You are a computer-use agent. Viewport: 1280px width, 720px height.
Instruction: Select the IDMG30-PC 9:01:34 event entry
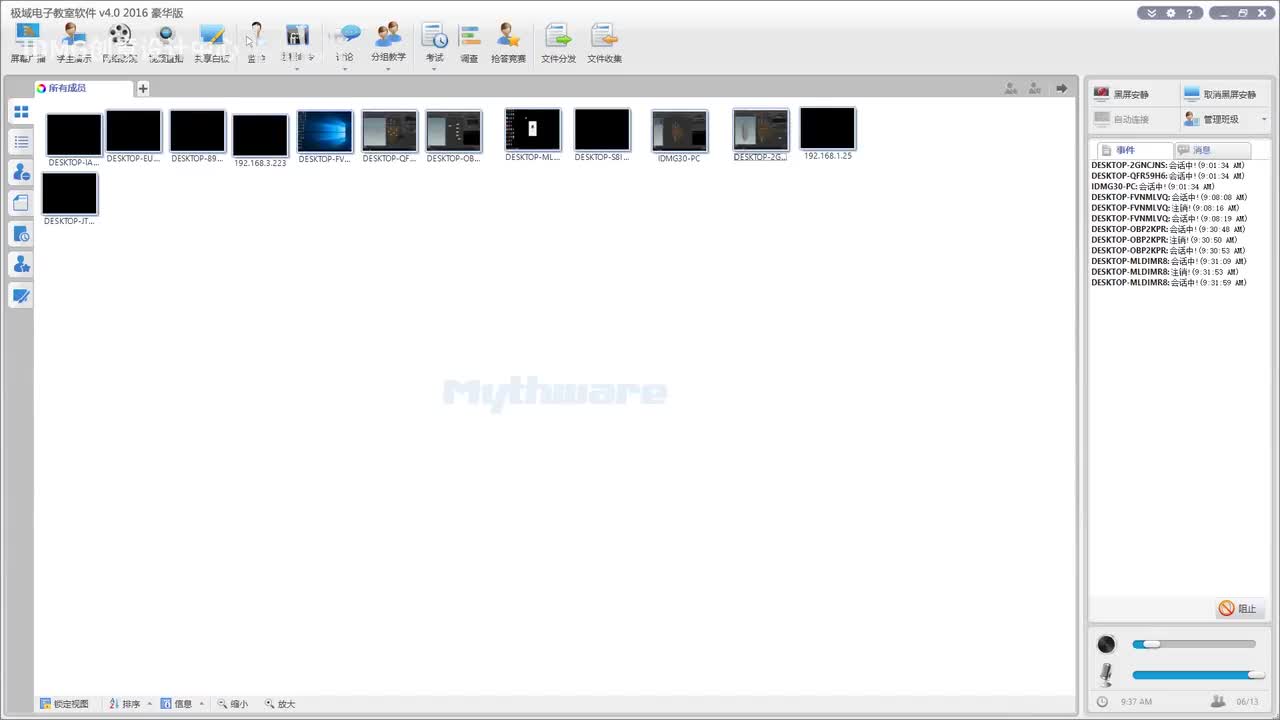(x=1153, y=187)
